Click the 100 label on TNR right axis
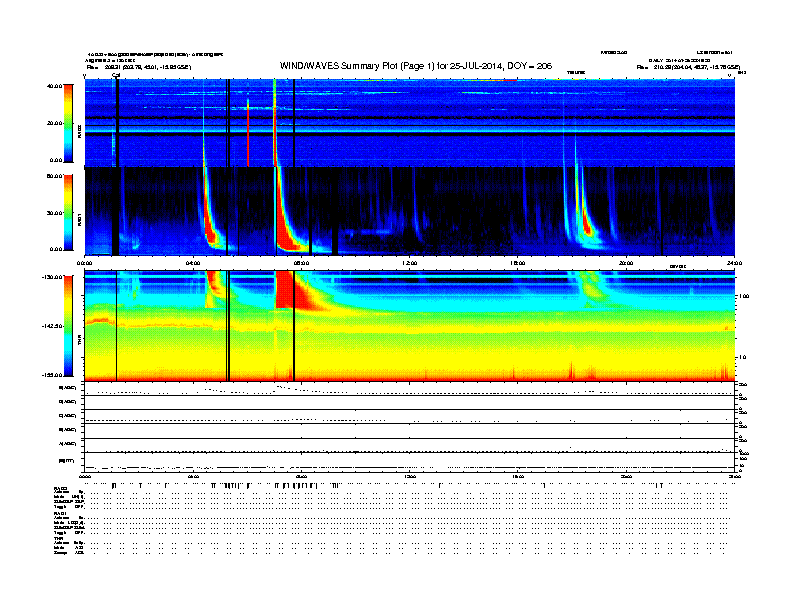The height and width of the screenshot is (612, 792). (x=744, y=296)
